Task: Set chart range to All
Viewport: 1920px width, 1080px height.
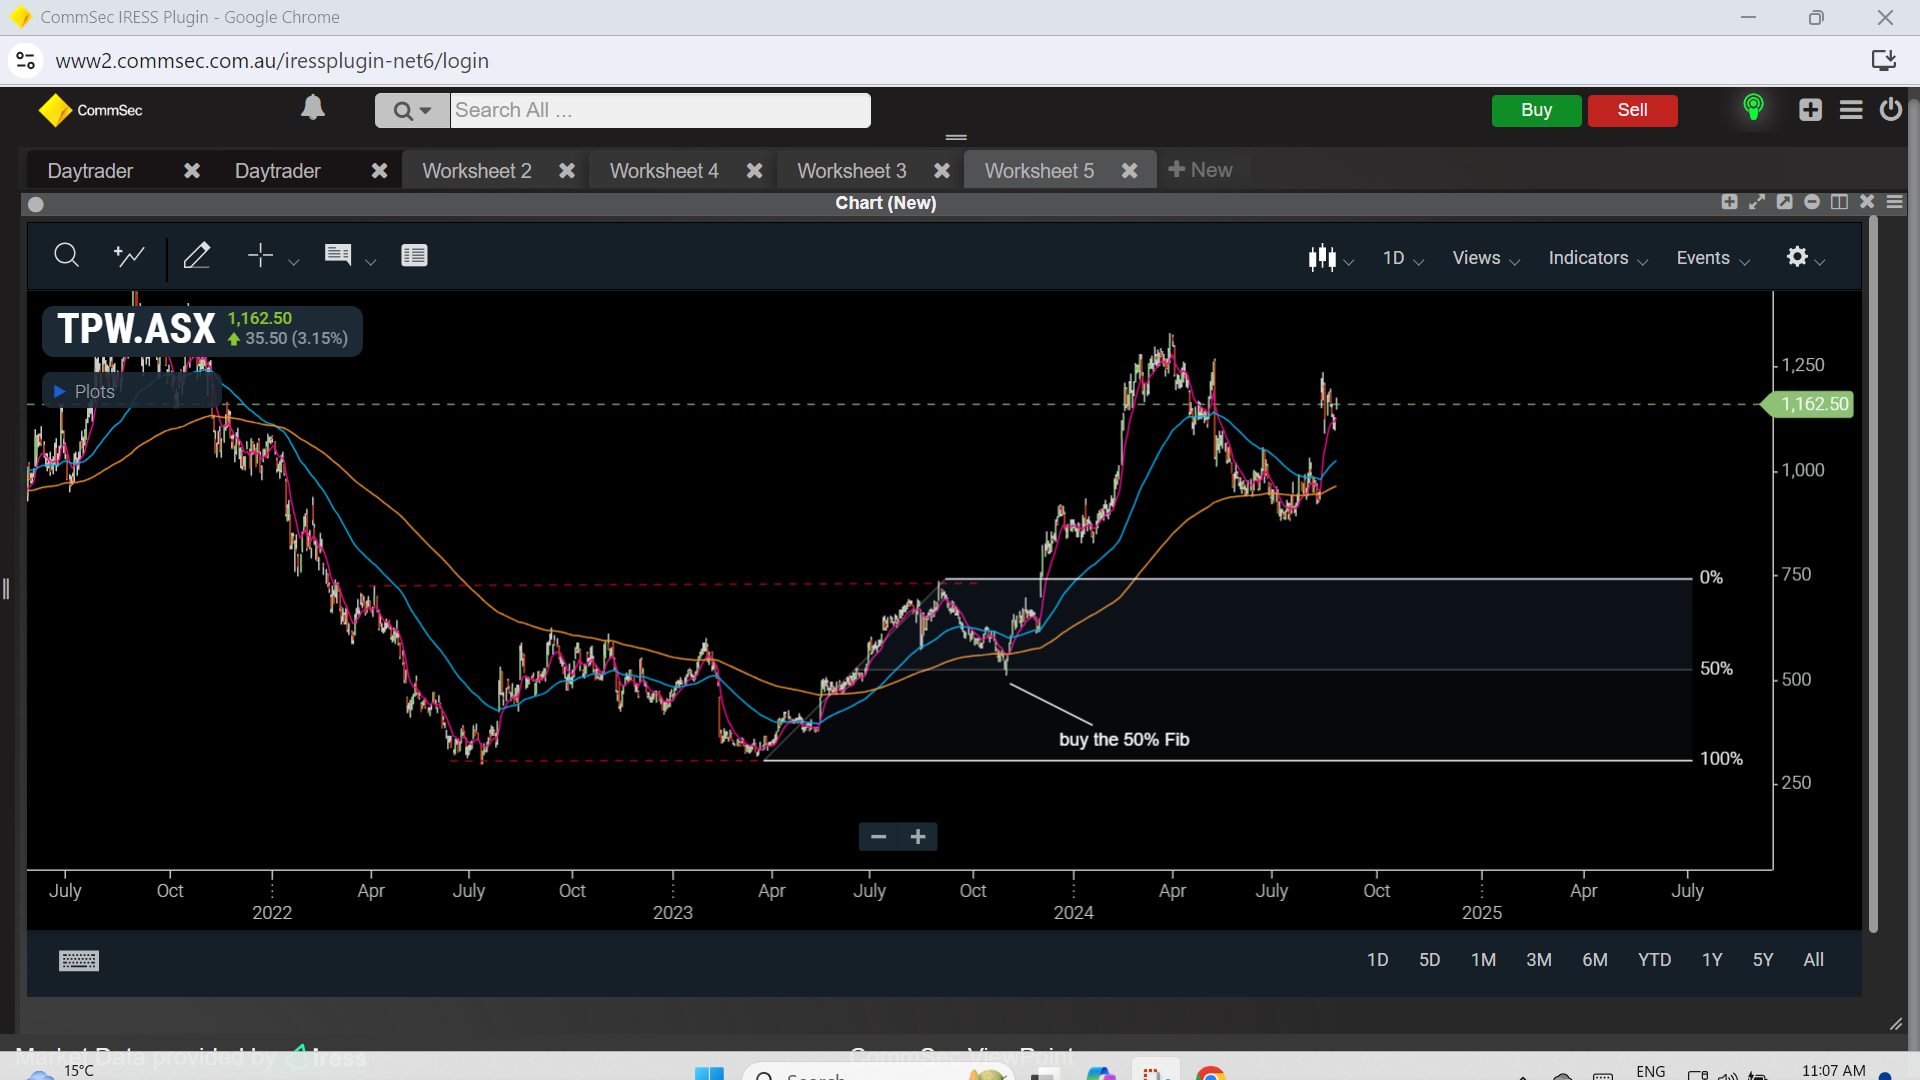Action: click(x=1813, y=960)
